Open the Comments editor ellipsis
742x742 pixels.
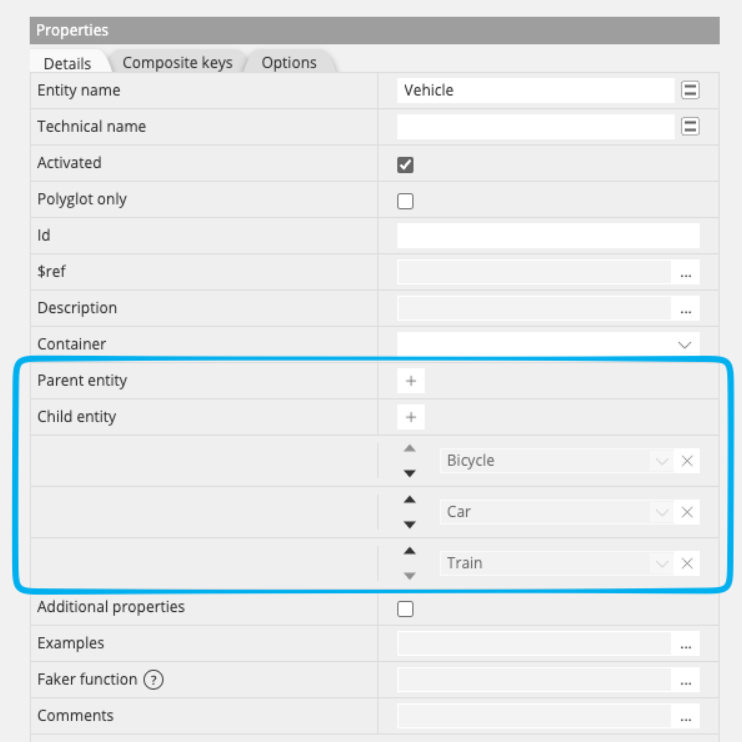pos(686,716)
